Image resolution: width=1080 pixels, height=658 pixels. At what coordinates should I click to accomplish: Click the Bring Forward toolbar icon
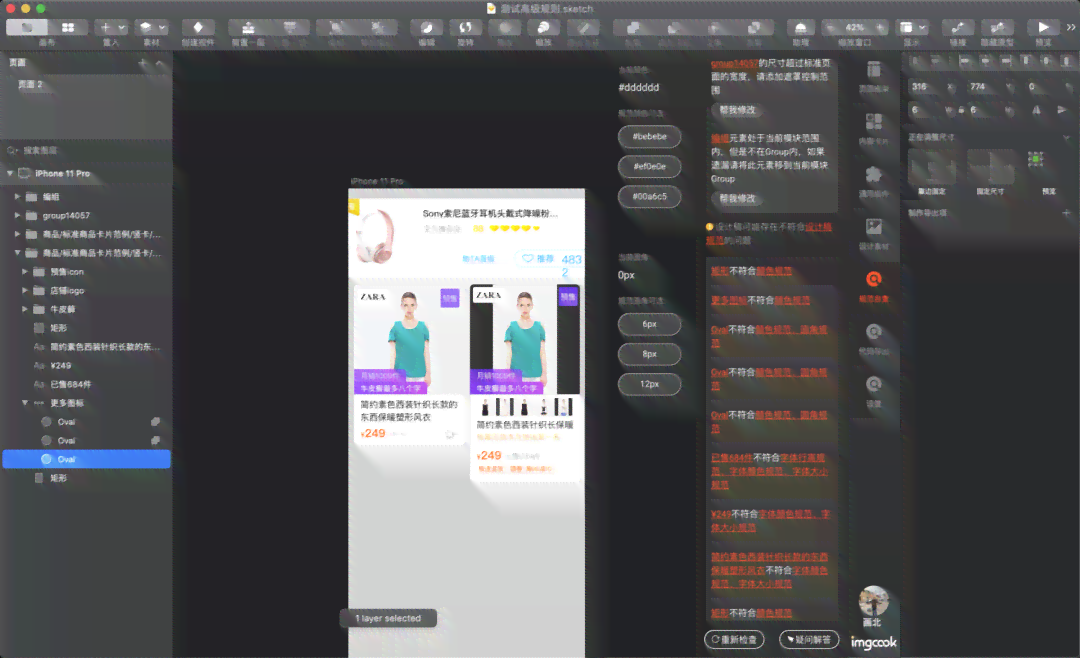pos(249,27)
